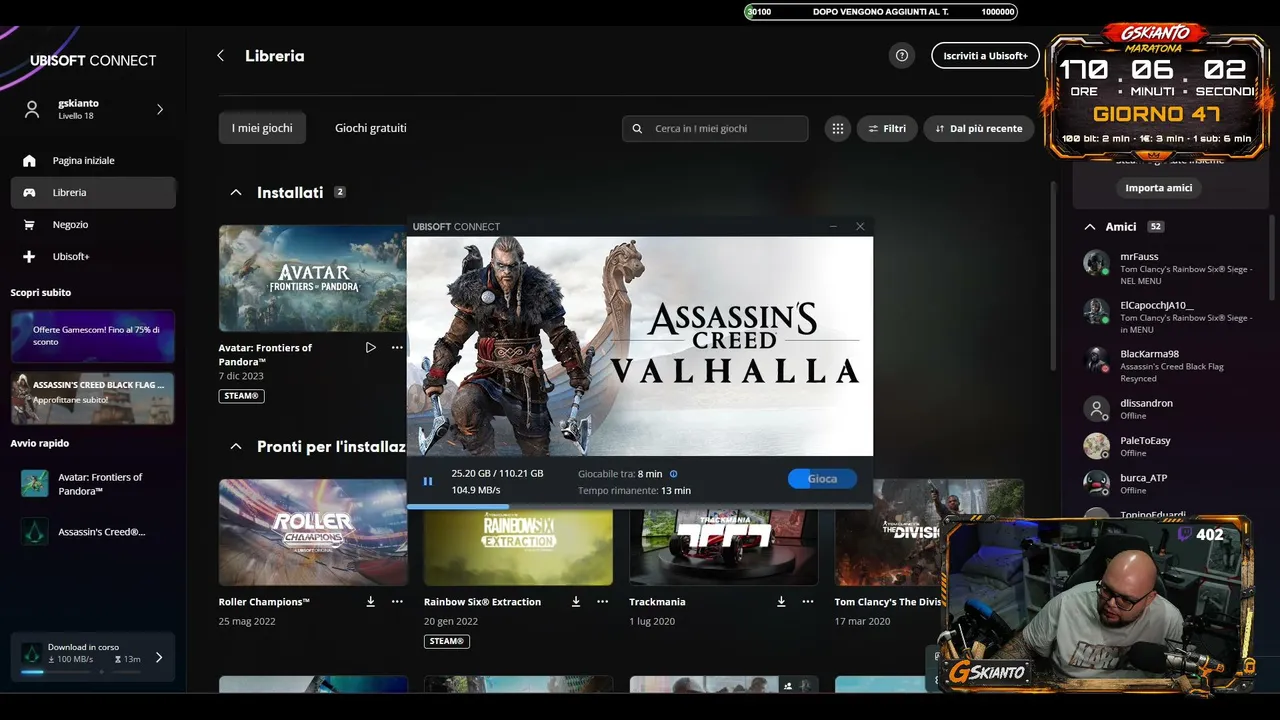Viewport: 1280px width, 720px height.
Task: Click mrFauss friend avatar
Action: [1097, 263]
